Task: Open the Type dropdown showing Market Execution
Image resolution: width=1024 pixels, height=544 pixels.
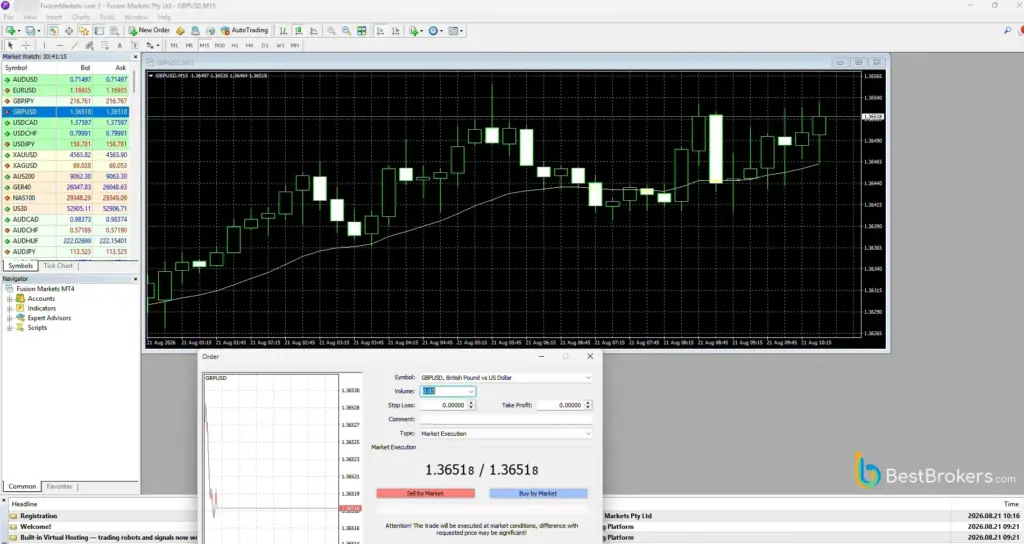Action: (588, 434)
